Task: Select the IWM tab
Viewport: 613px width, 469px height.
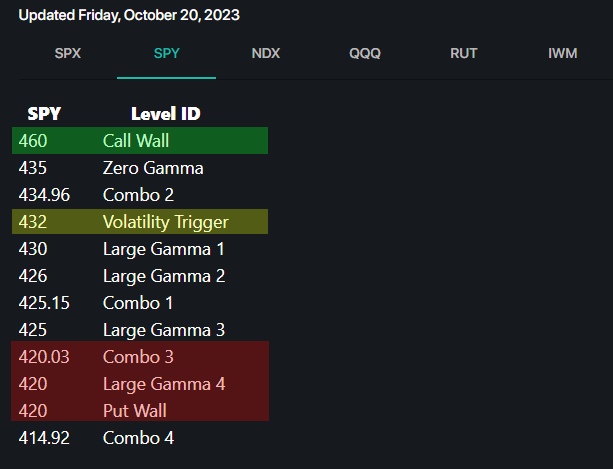Action: (x=563, y=53)
